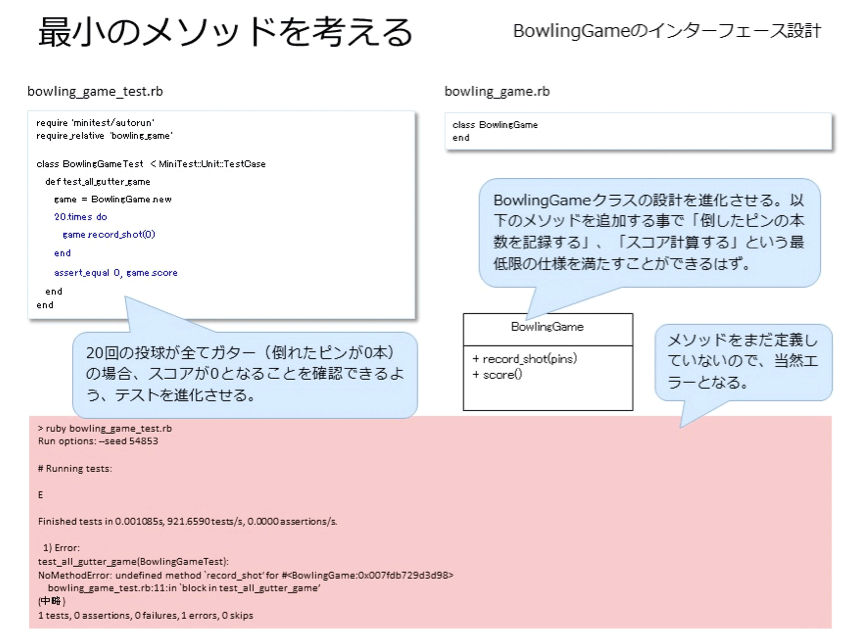Click the ruby bowling_game_test.rb command line
This screenshot has width=856, height=640.
[x=105, y=429]
